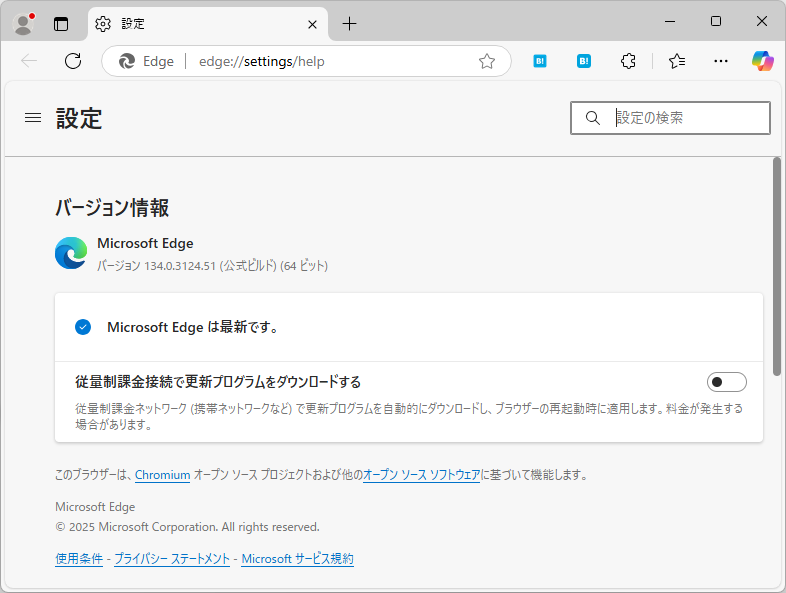Click the second Hatena B! extension icon

click(x=584, y=61)
